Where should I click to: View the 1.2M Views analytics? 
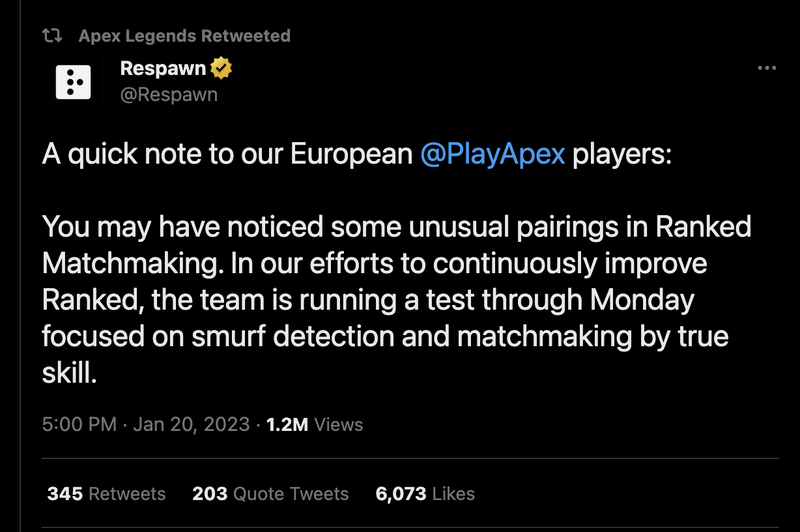pos(314,424)
